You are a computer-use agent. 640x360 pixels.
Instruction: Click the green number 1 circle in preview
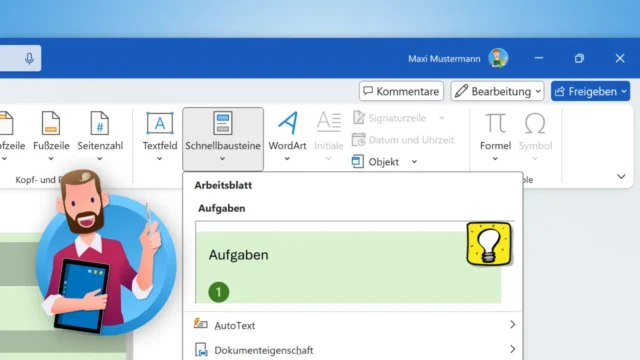pyautogui.click(x=219, y=292)
